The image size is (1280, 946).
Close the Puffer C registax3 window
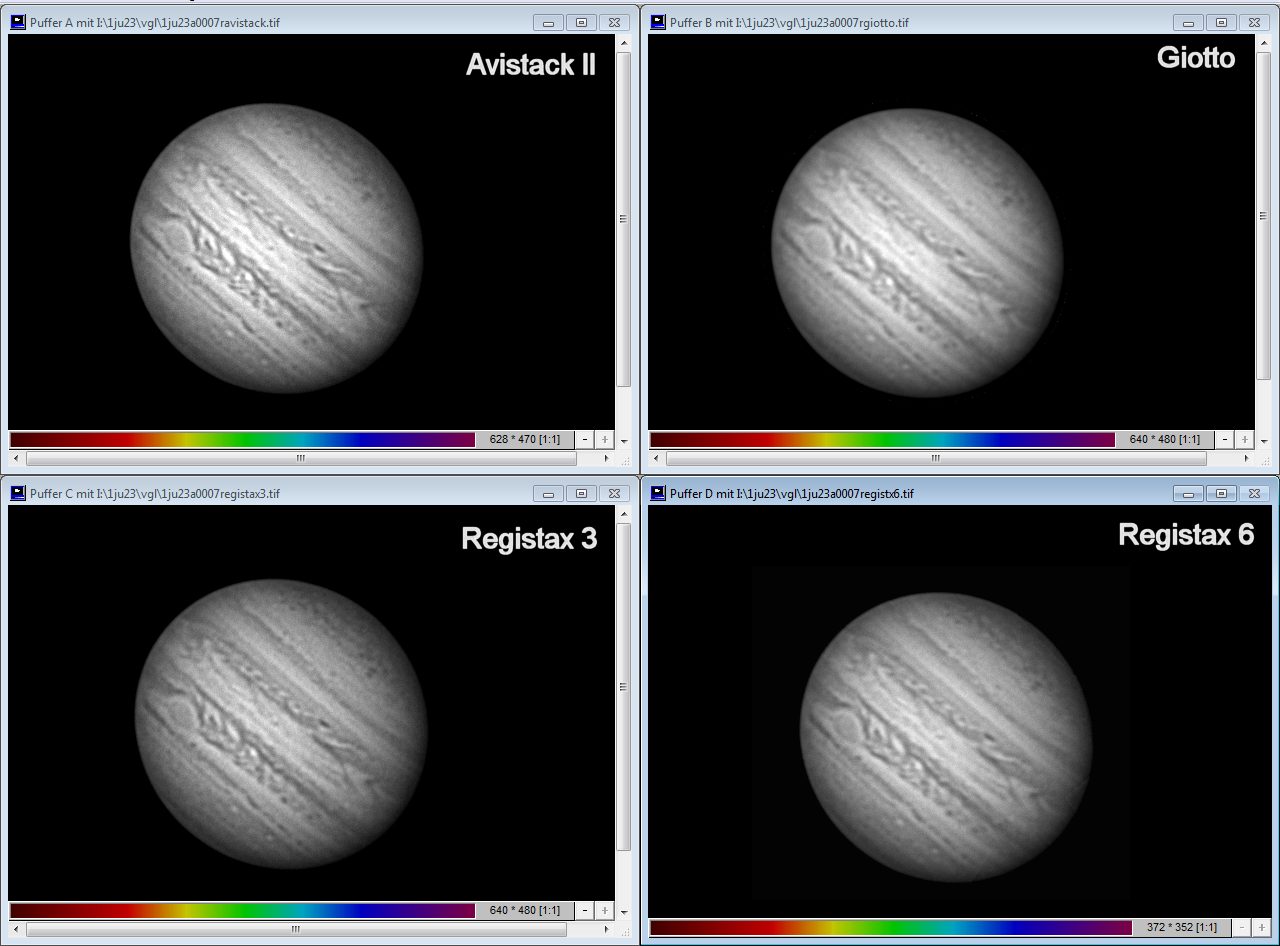pos(614,493)
